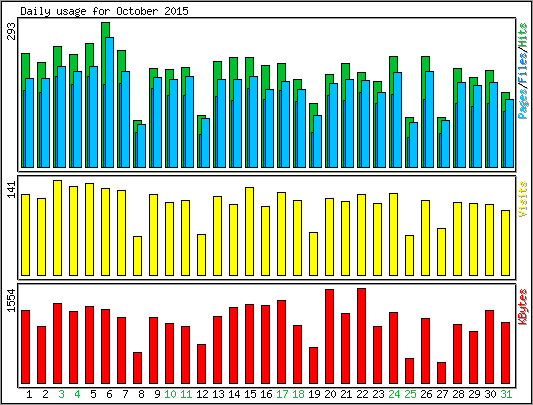Click the red KBytes bar for day 1
533x405 pixels.
(25, 347)
